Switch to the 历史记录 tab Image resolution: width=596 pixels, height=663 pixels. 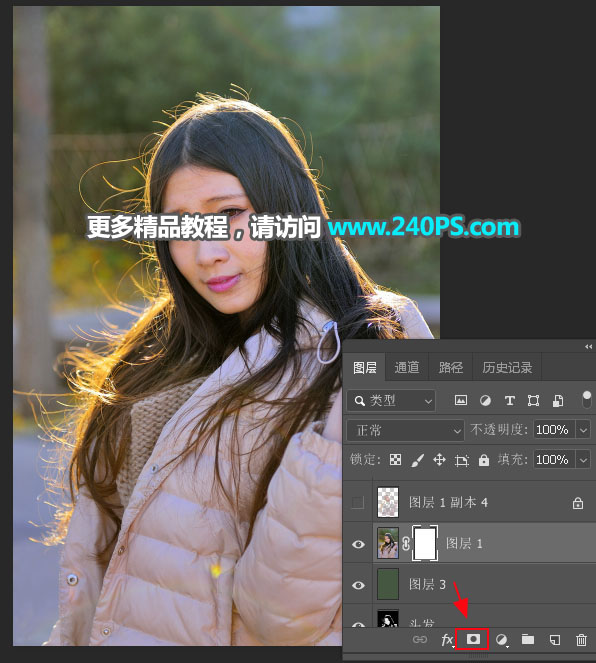click(507, 367)
